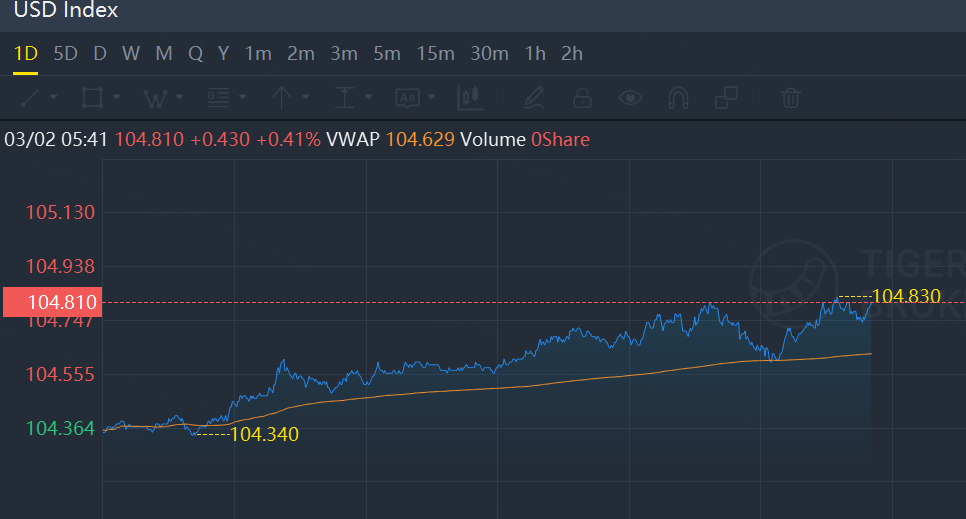Viewport: 966px width, 519px height.
Task: Click the 1h timeframe option
Action: pyautogui.click(x=535, y=54)
